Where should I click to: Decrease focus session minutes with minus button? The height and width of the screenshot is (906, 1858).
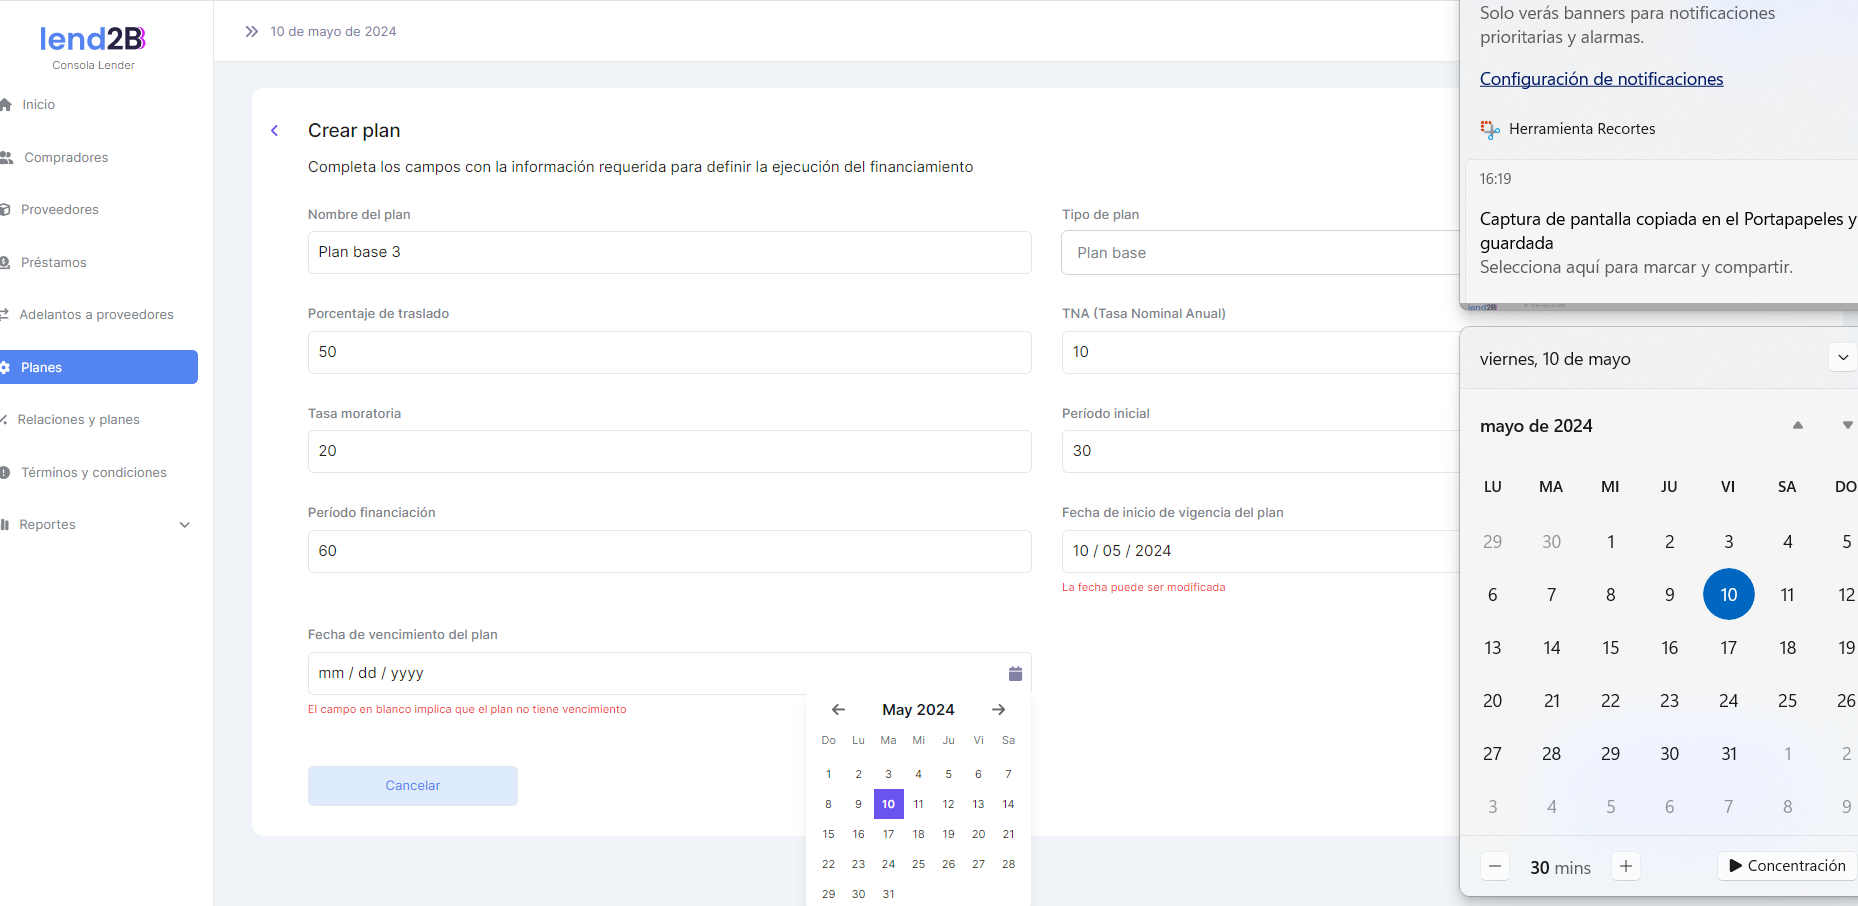point(1494,866)
